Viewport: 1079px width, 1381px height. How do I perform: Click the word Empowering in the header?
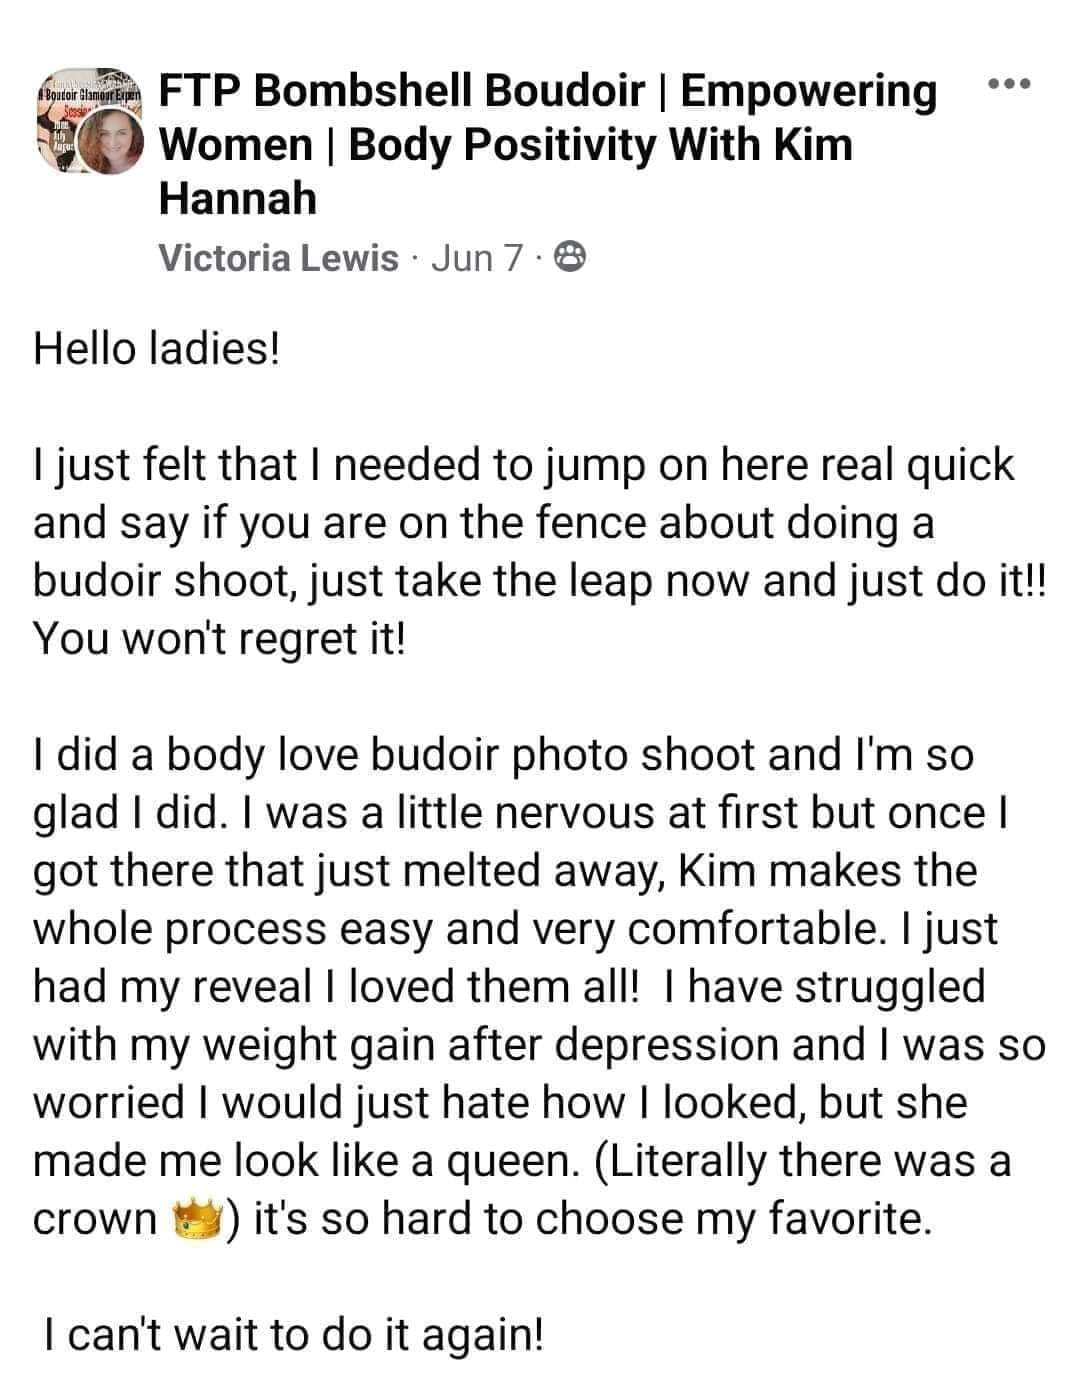pyautogui.click(x=809, y=92)
